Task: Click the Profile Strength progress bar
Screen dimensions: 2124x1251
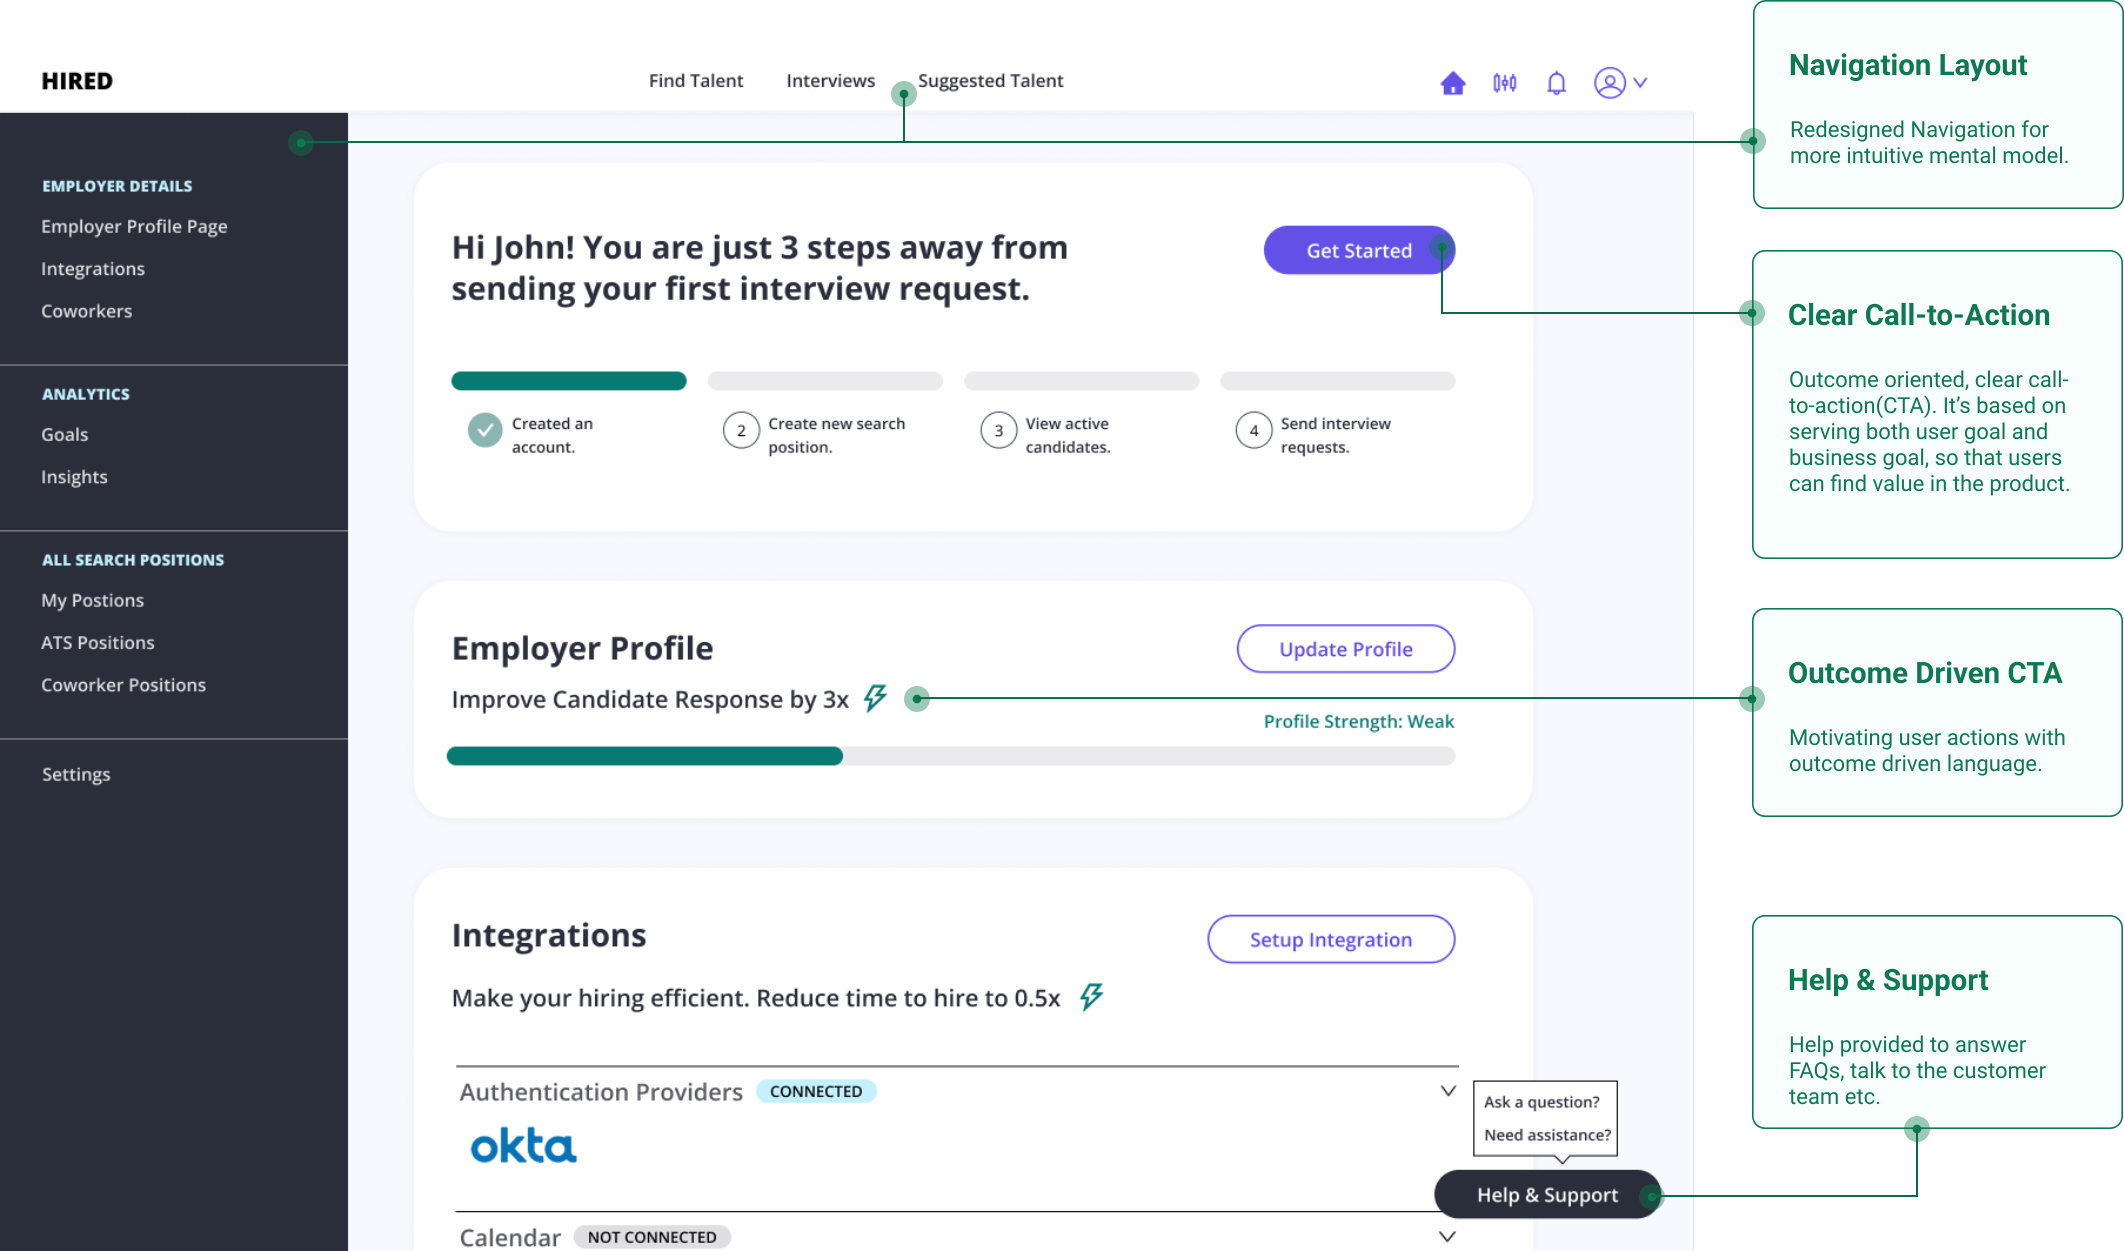Action: pos(950,756)
